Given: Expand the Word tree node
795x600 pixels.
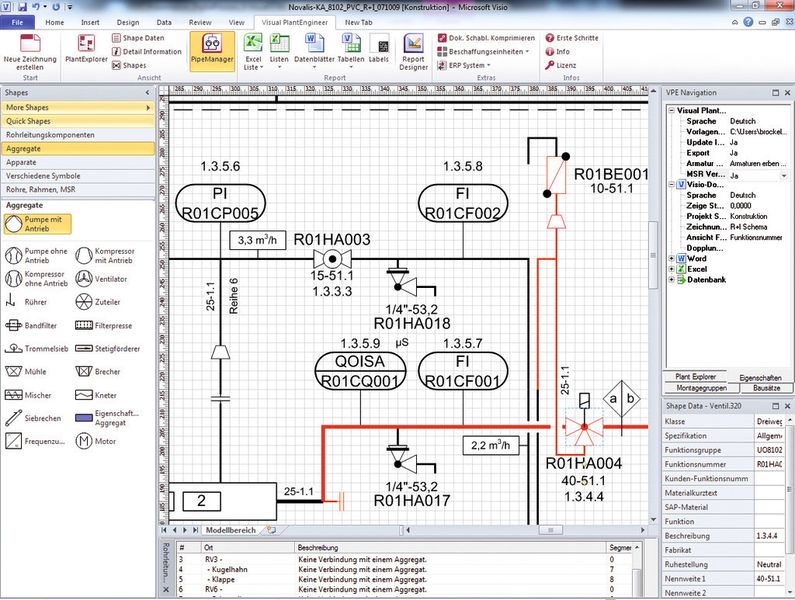Looking at the screenshot, I should point(671,259).
